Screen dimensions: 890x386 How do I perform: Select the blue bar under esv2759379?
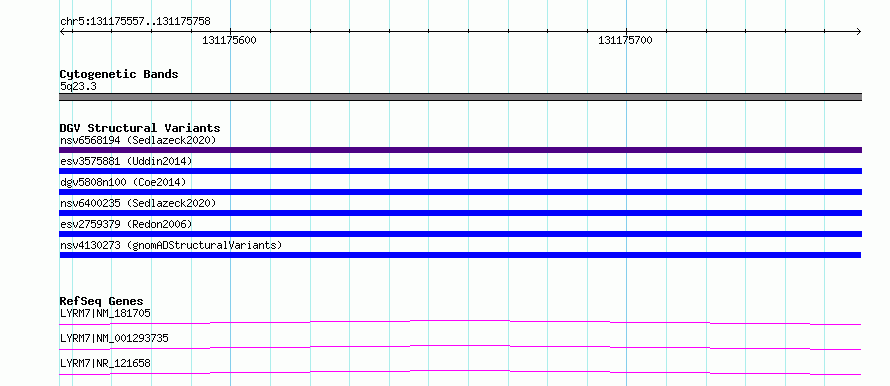[x=461, y=234]
